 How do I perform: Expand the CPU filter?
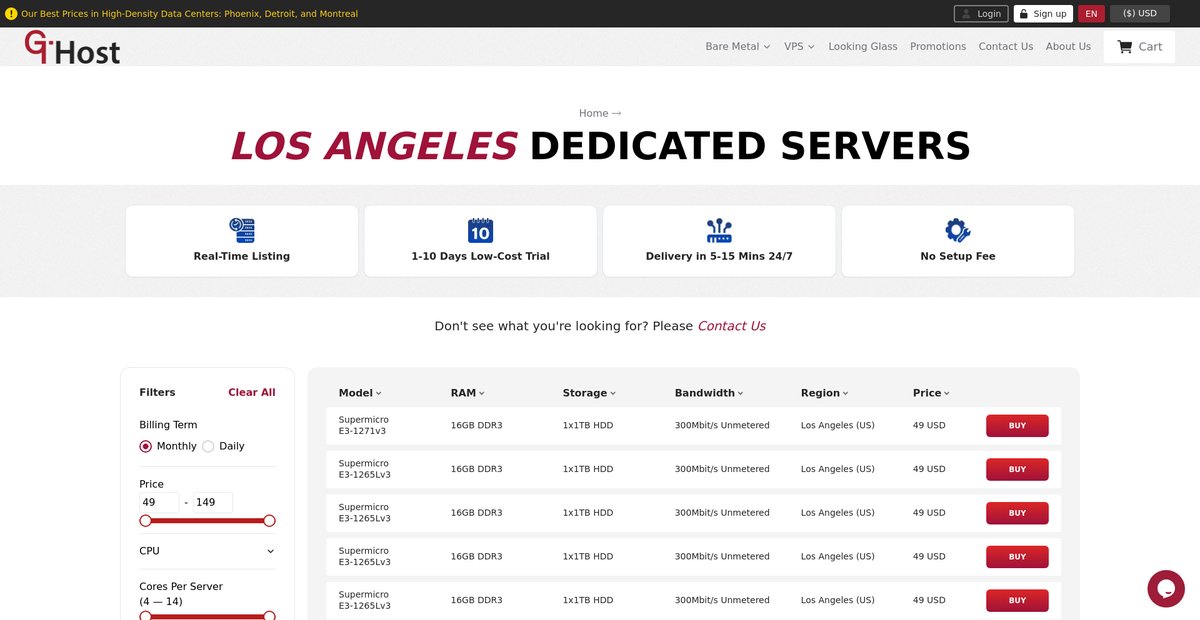pos(207,551)
